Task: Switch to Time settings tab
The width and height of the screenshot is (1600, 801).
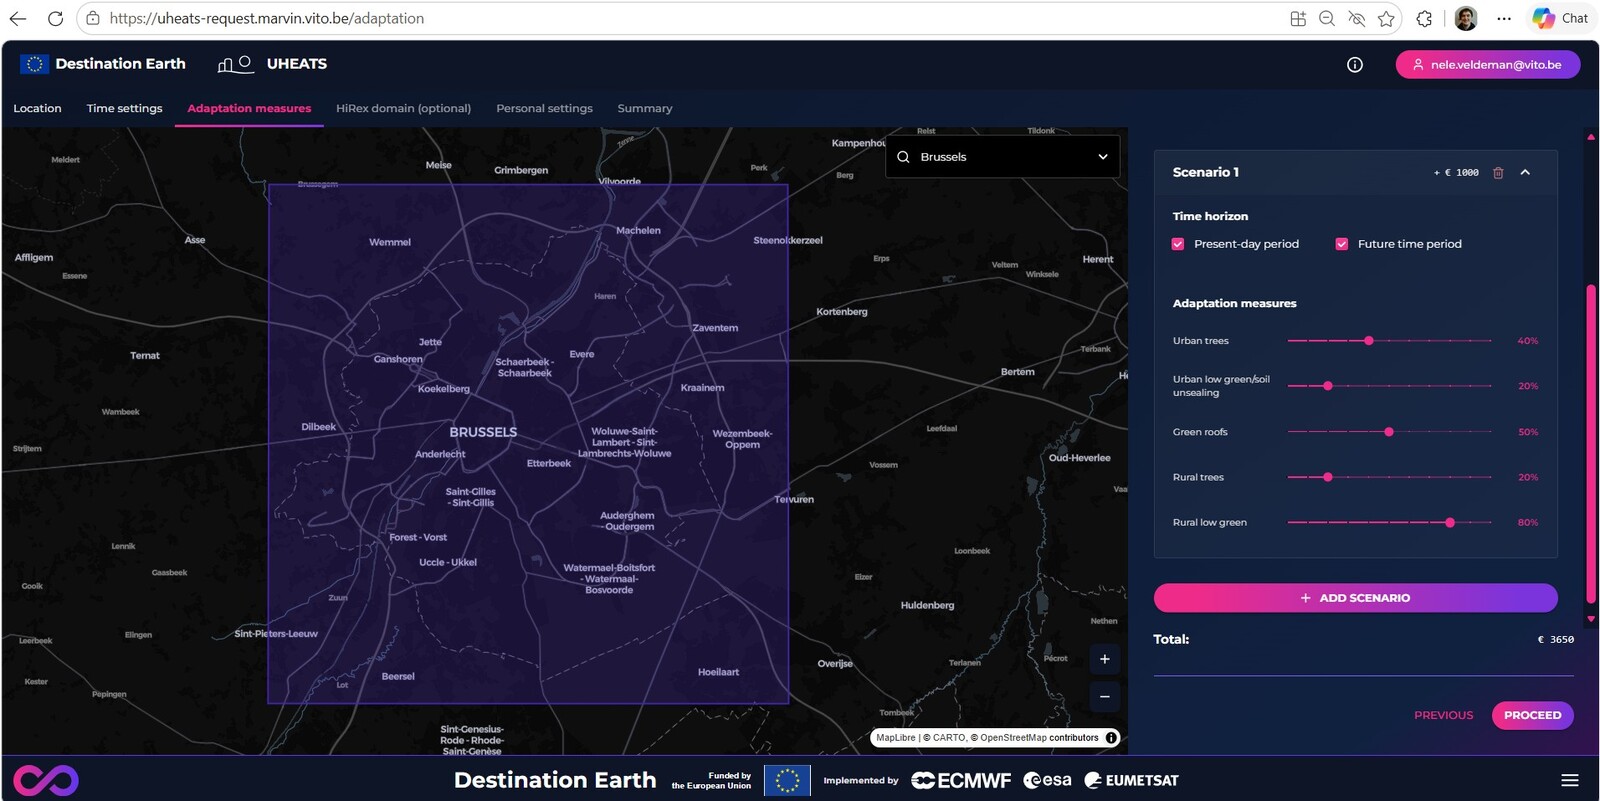Action: (124, 108)
